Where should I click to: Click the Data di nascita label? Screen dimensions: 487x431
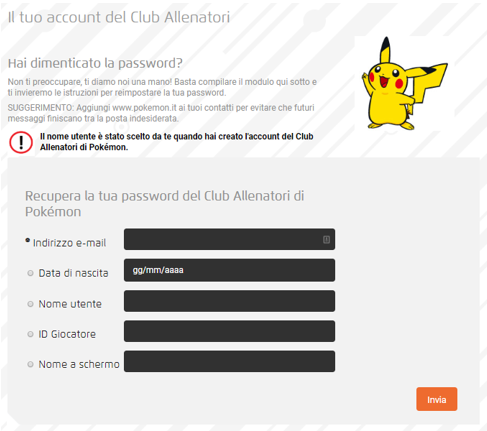click(73, 273)
